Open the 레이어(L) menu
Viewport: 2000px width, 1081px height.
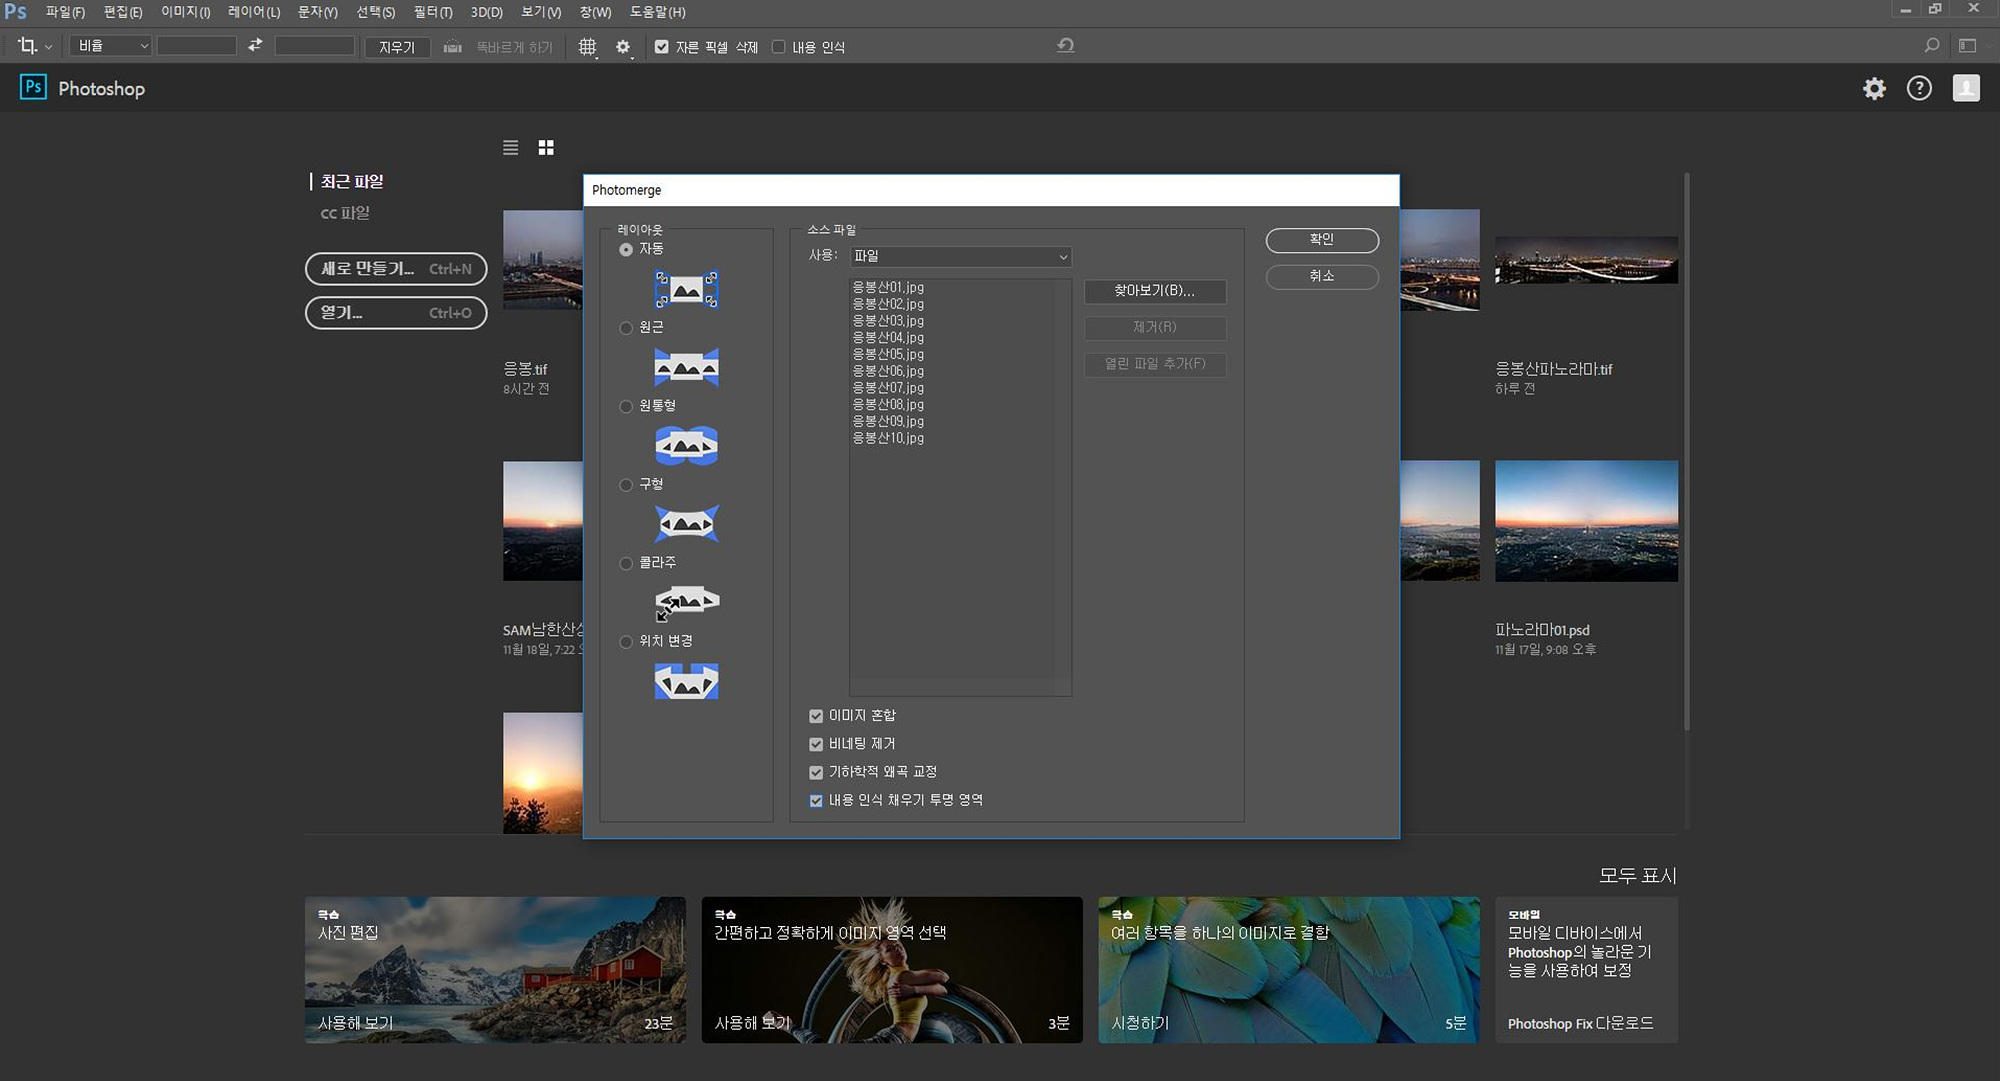click(x=253, y=12)
